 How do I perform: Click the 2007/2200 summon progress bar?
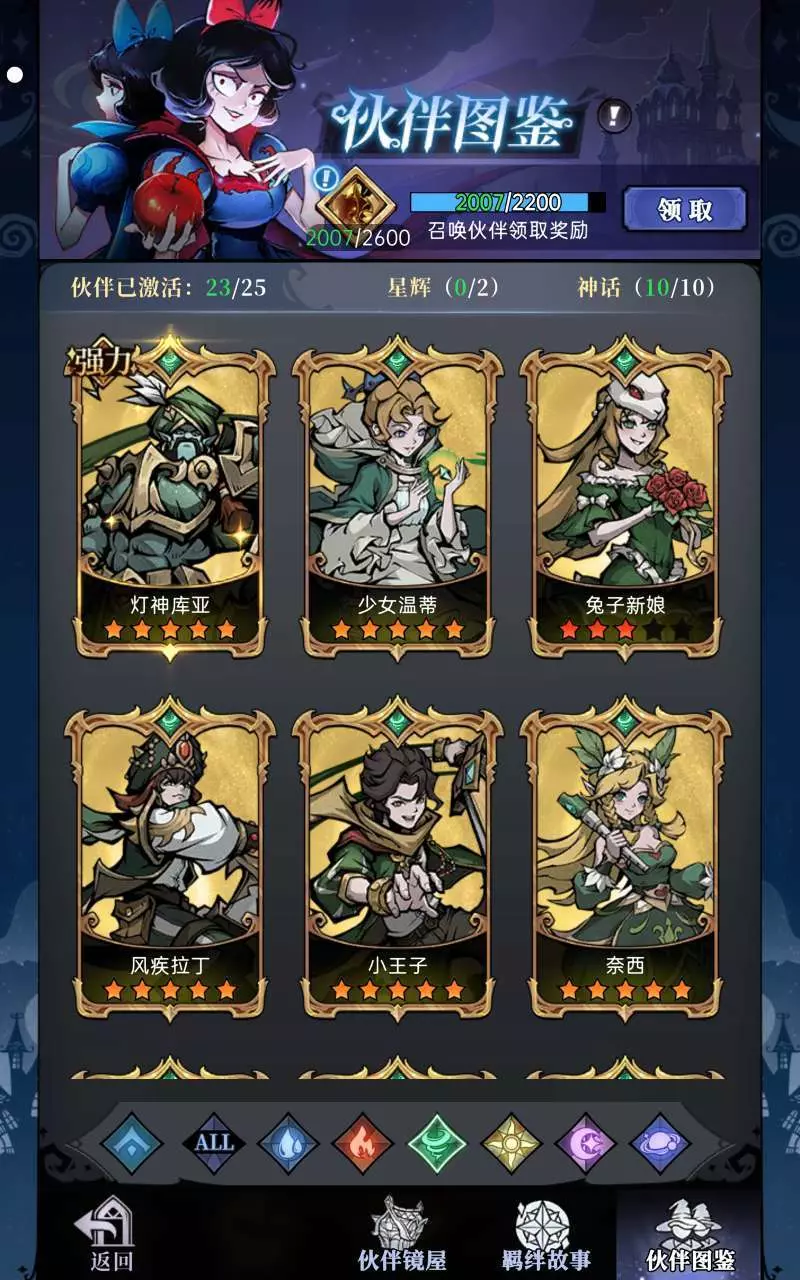pyautogui.click(x=508, y=202)
